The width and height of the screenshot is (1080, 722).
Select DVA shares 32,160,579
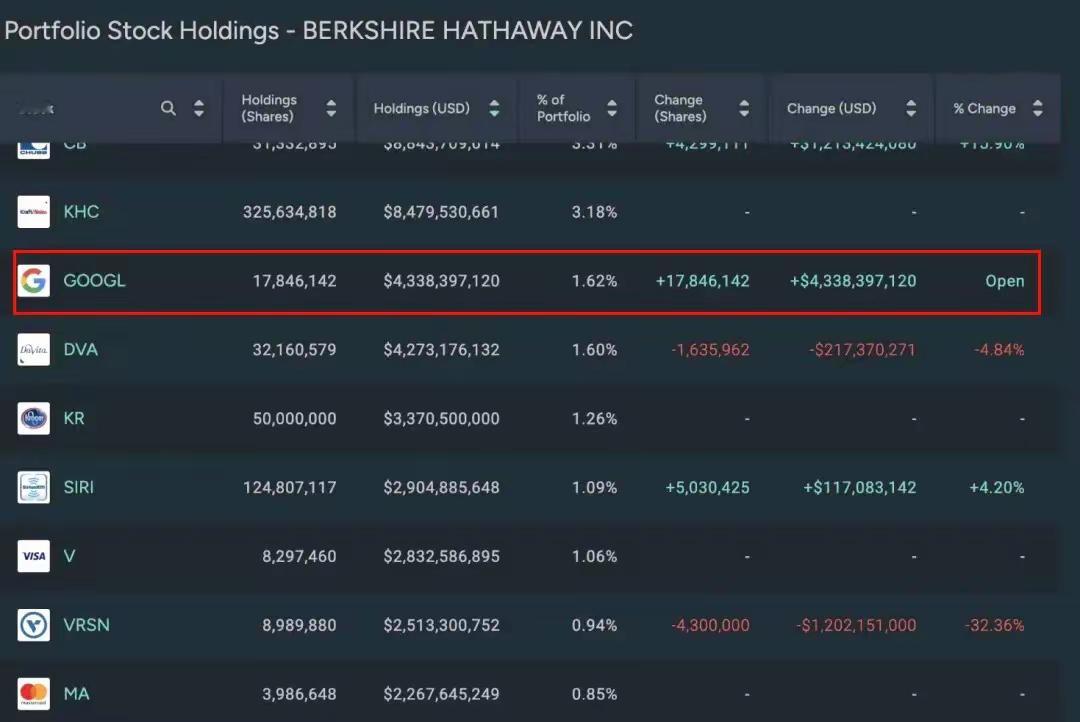click(295, 349)
